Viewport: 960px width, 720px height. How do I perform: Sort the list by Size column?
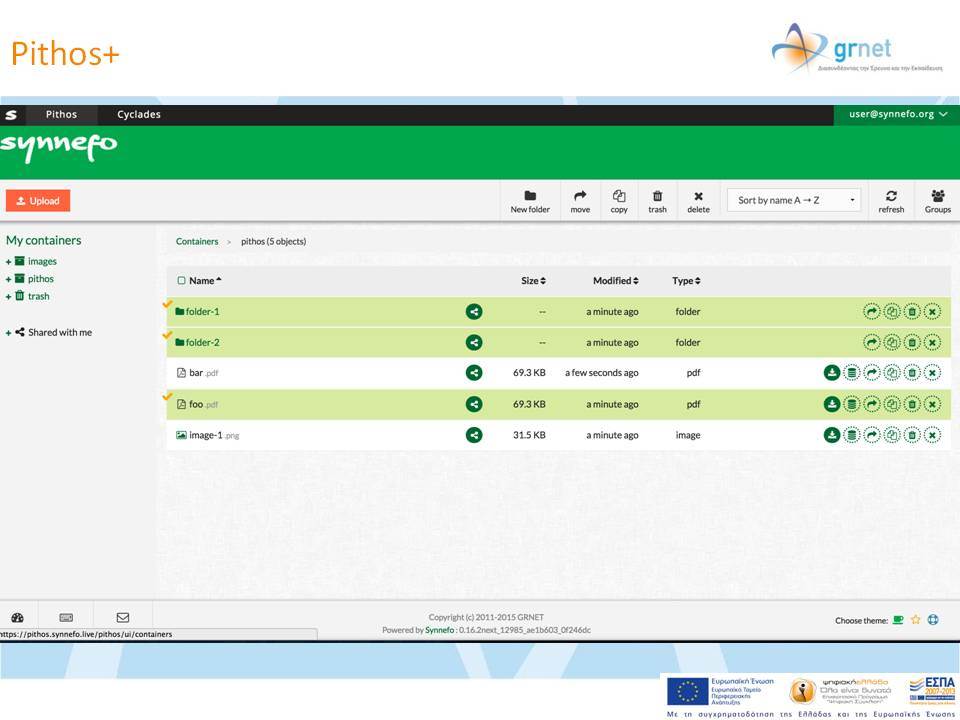pyautogui.click(x=533, y=281)
